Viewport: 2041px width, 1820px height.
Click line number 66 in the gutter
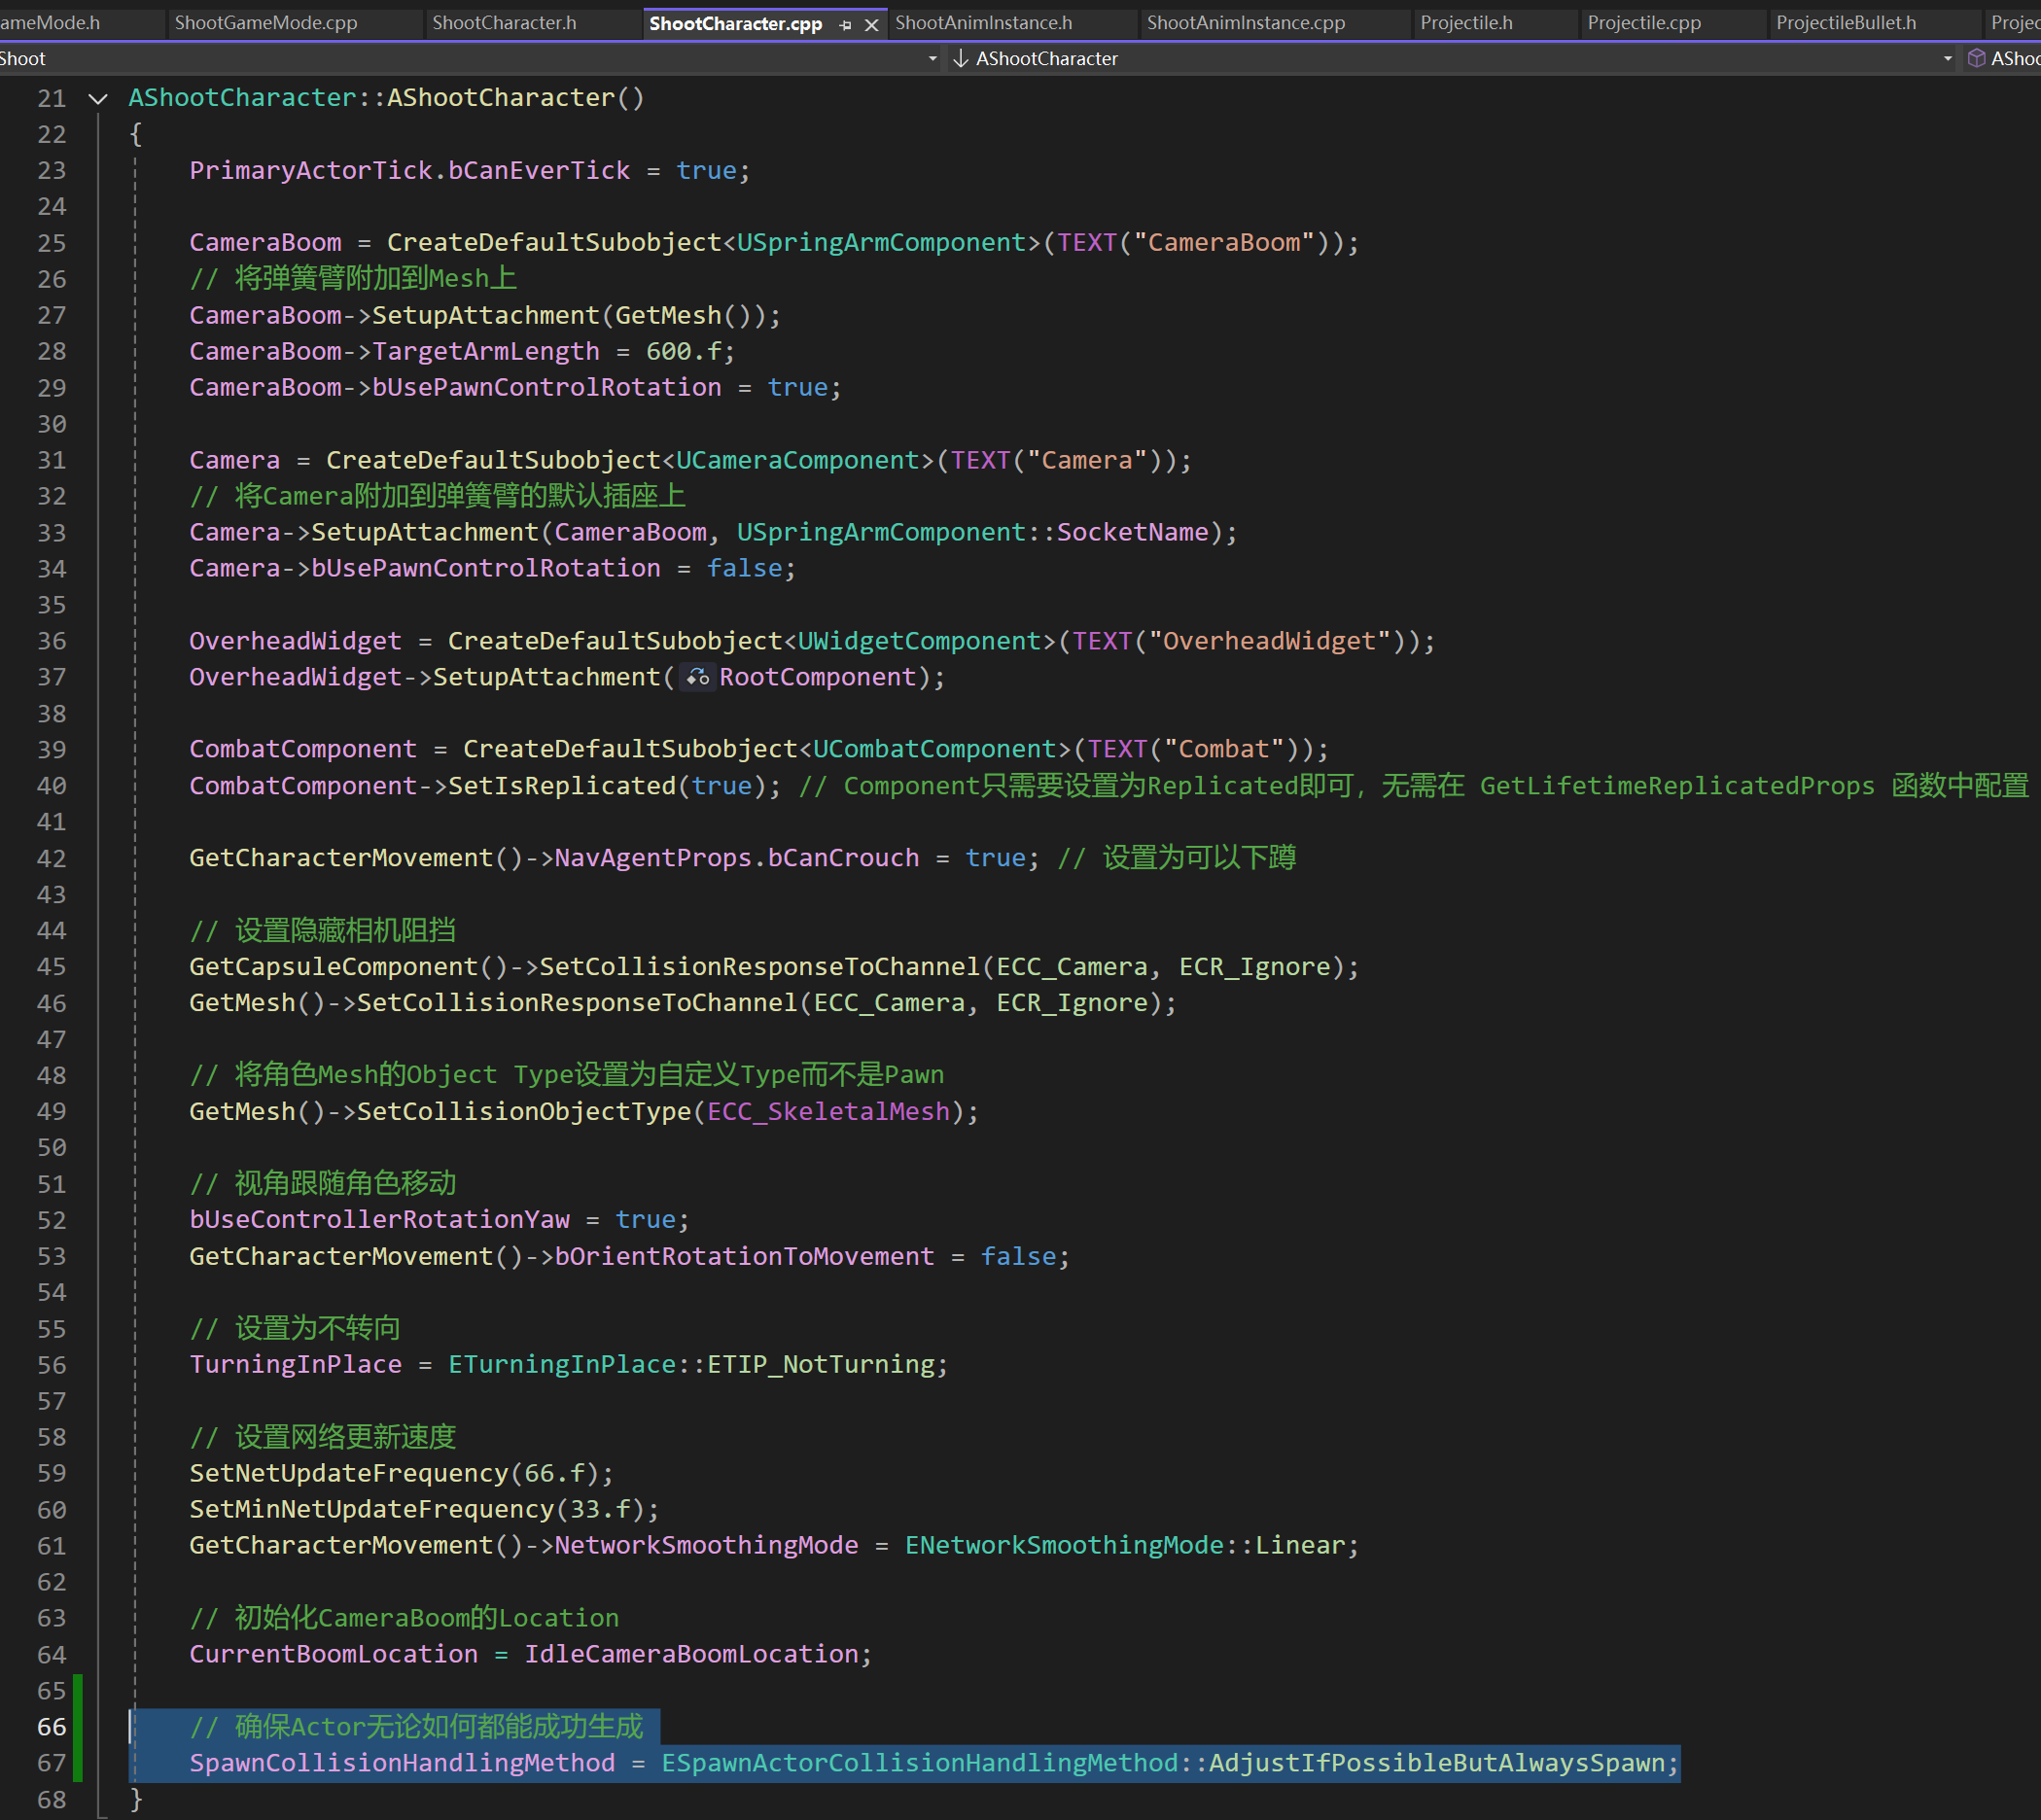[51, 1727]
